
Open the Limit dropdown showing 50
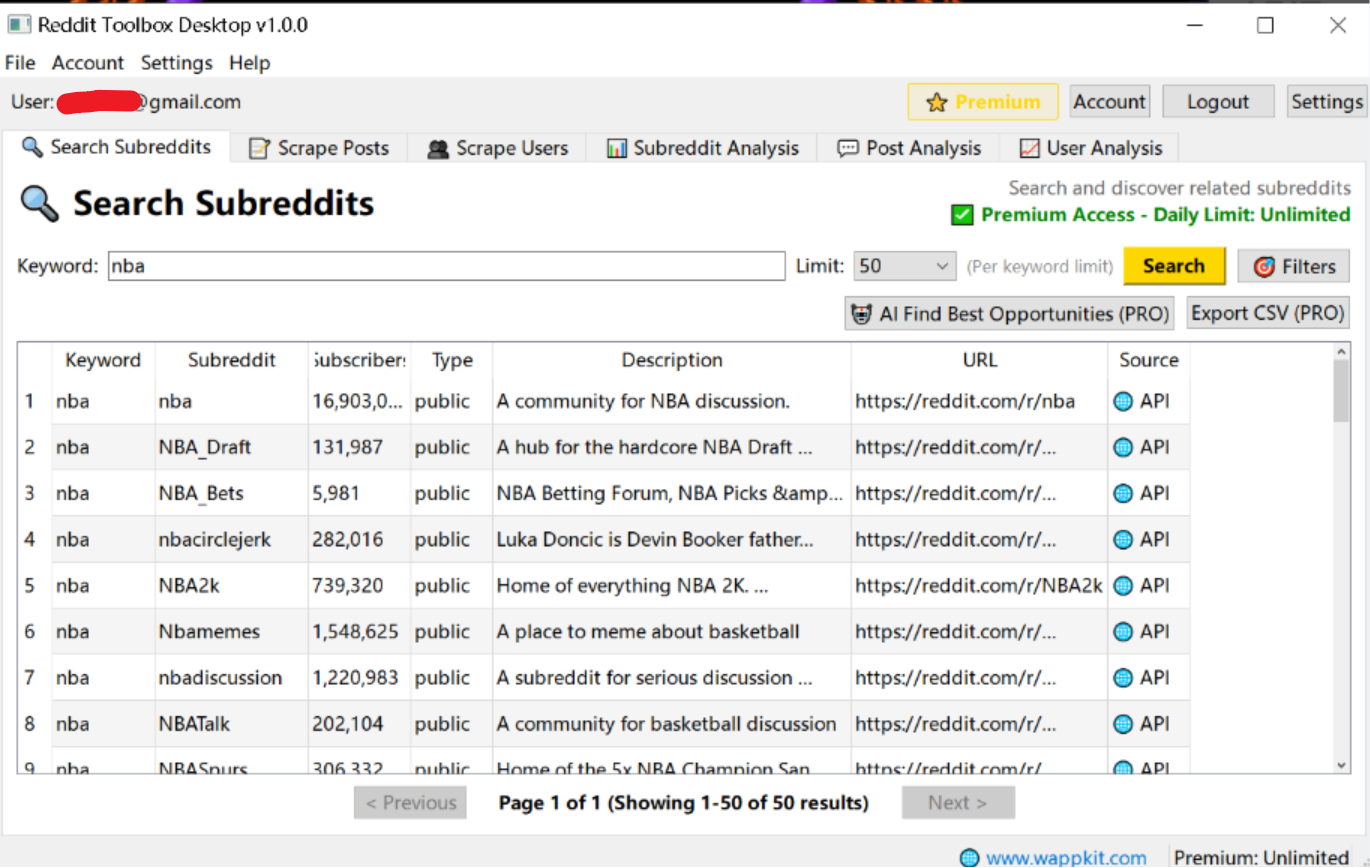coord(904,266)
